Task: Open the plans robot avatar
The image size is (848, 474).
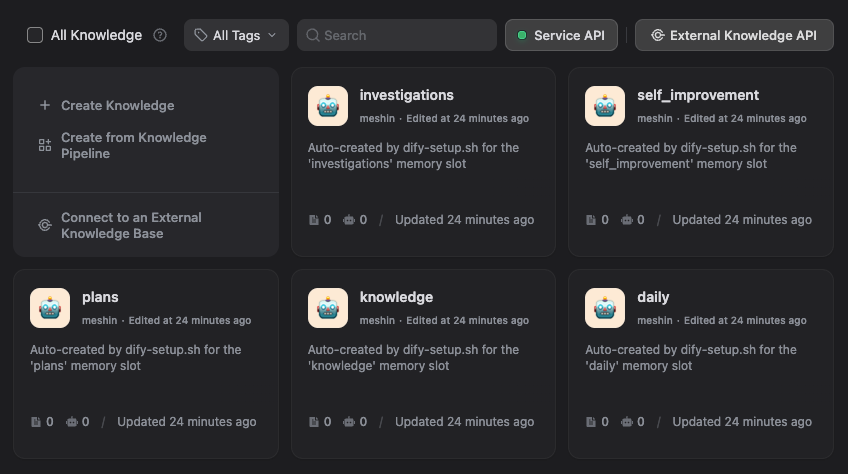Action: 50,308
